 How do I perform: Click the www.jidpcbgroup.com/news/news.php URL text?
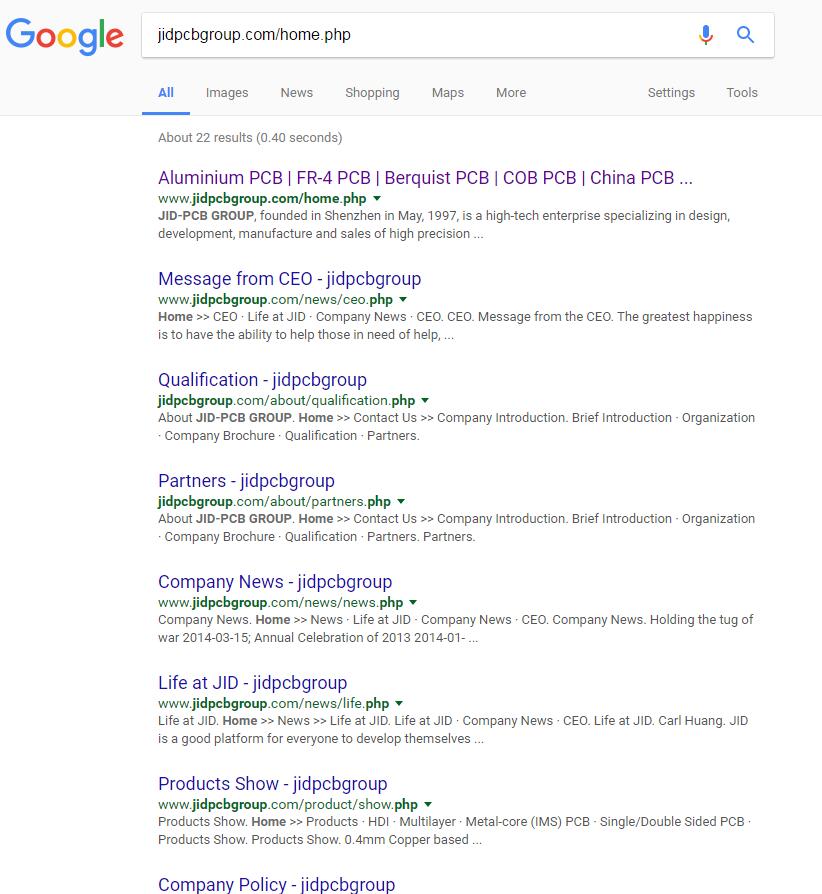280,602
